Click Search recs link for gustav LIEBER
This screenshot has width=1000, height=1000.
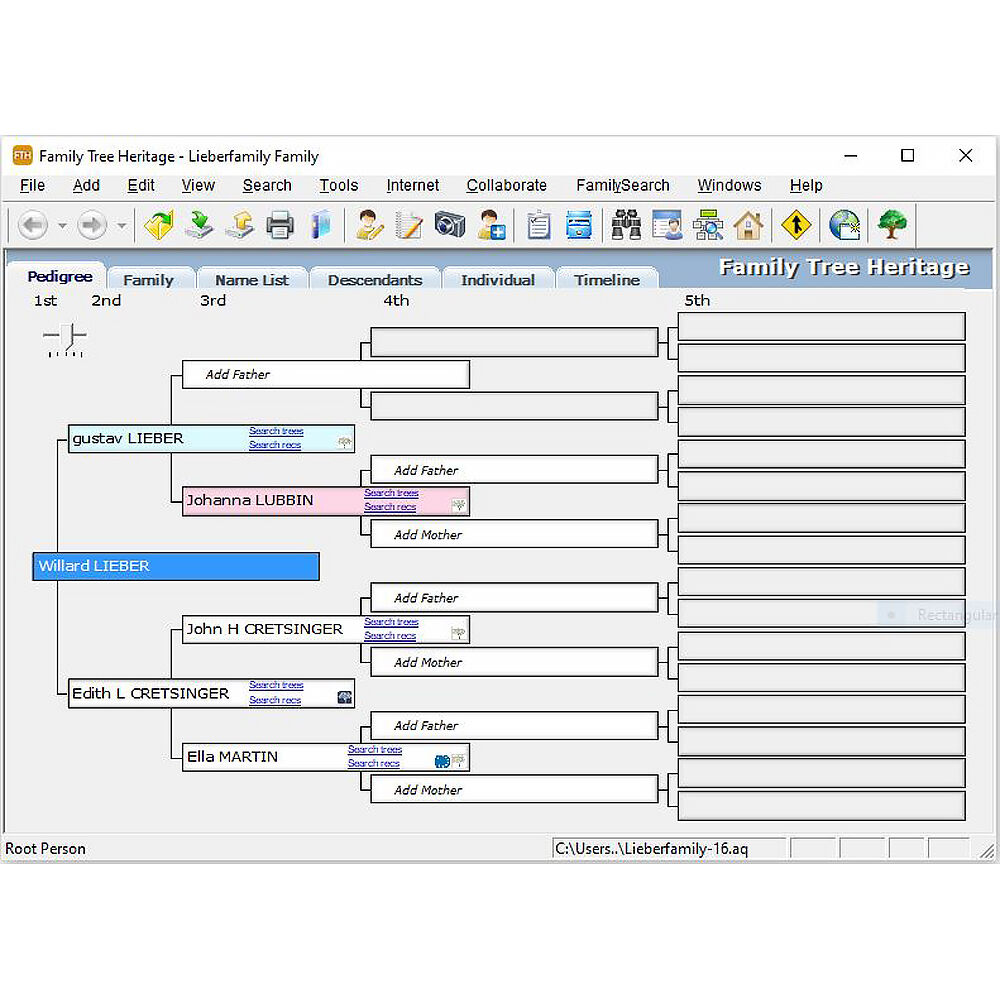coord(275,445)
